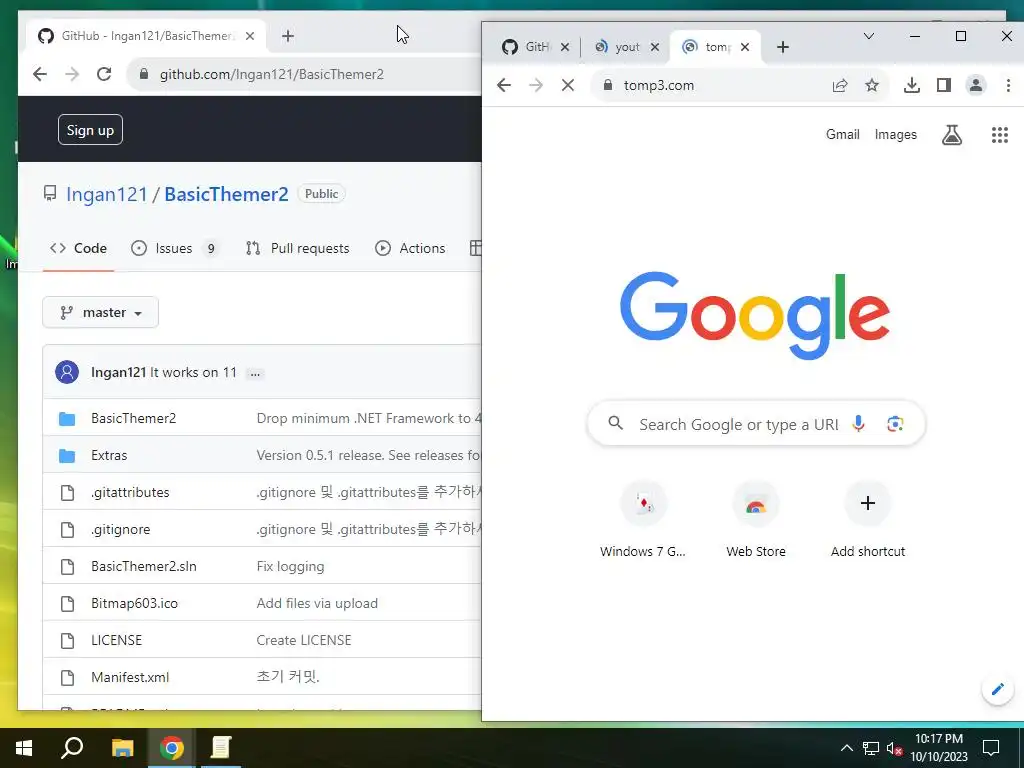Open Chrome profile avatar icon
This screenshot has width=1024, height=768.
976,85
